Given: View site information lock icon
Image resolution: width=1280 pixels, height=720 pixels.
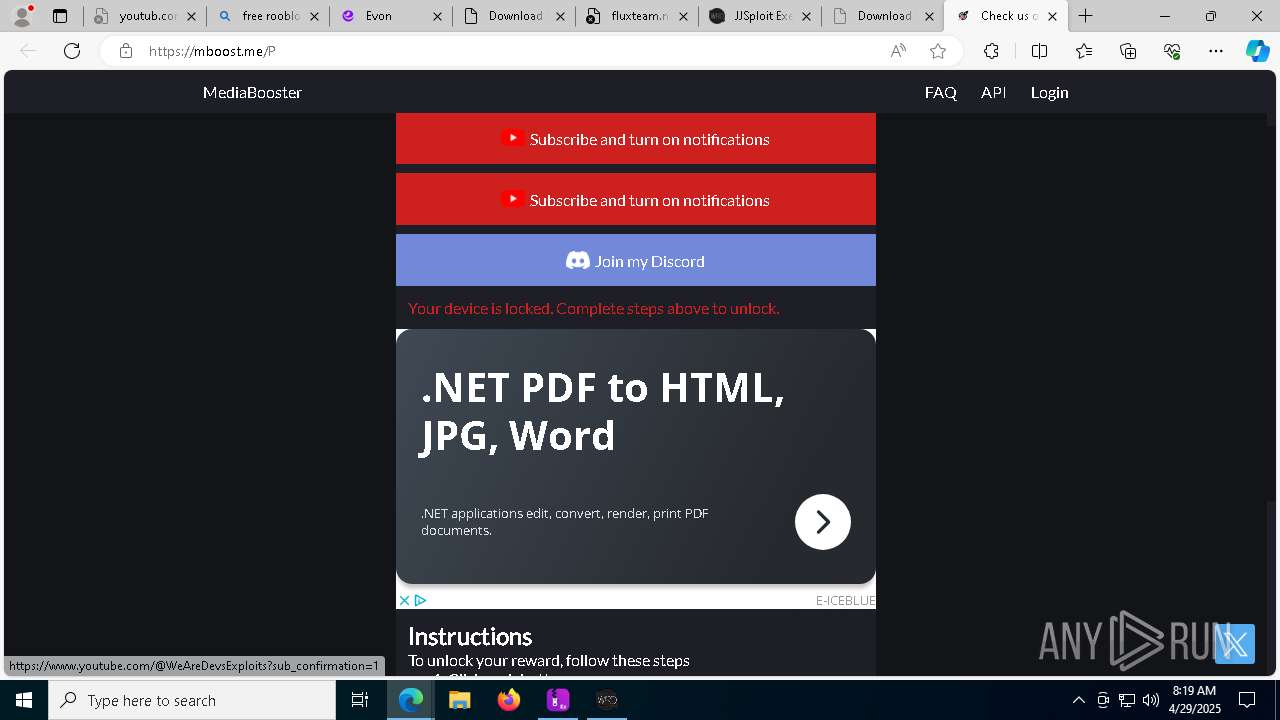Looking at the screenshot, I should (125, 51).
